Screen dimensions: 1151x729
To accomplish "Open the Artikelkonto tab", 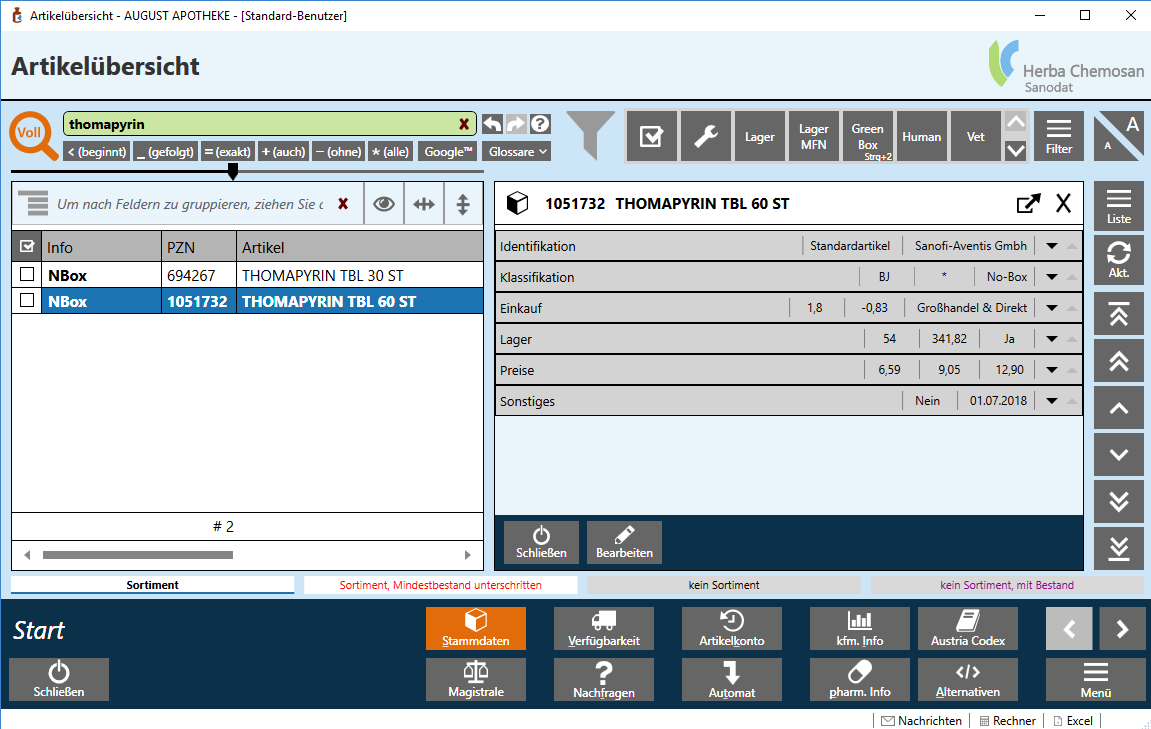I will [731, 628].
